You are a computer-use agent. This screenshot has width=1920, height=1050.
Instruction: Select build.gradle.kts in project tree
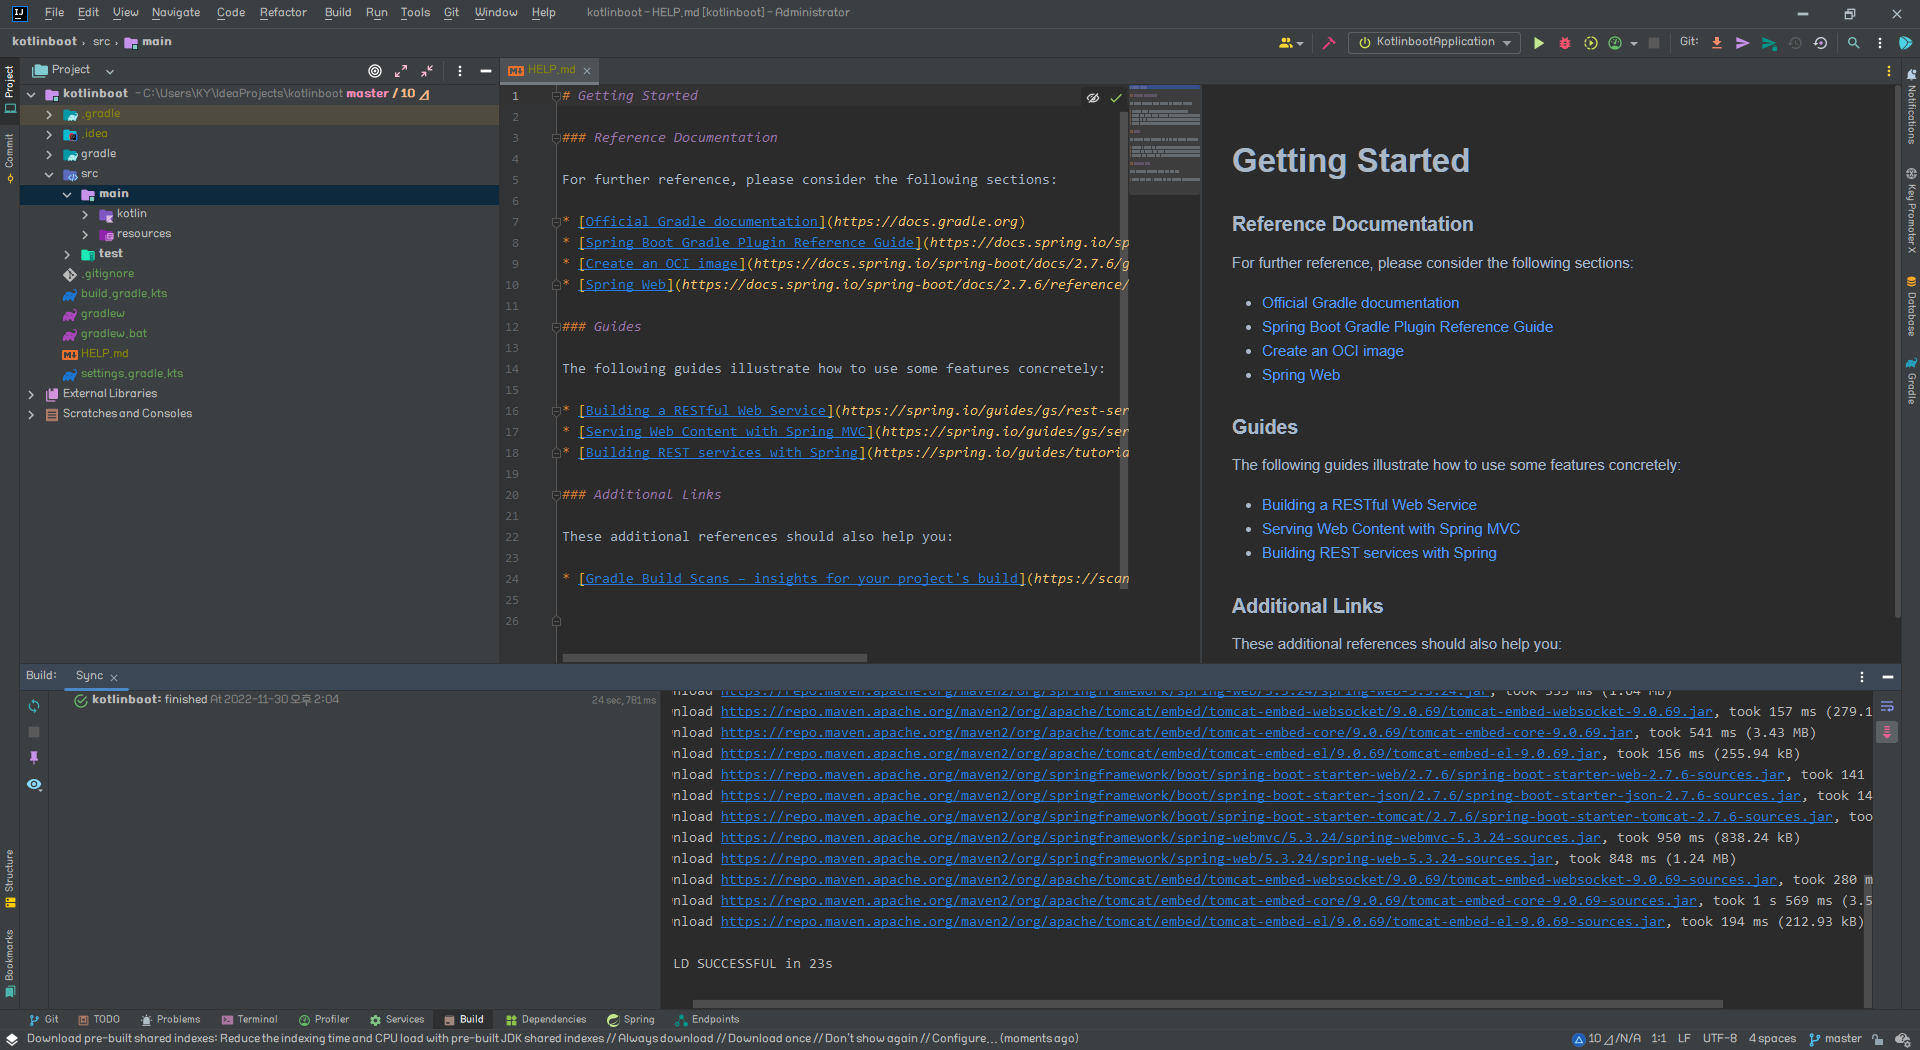[124, 294]
